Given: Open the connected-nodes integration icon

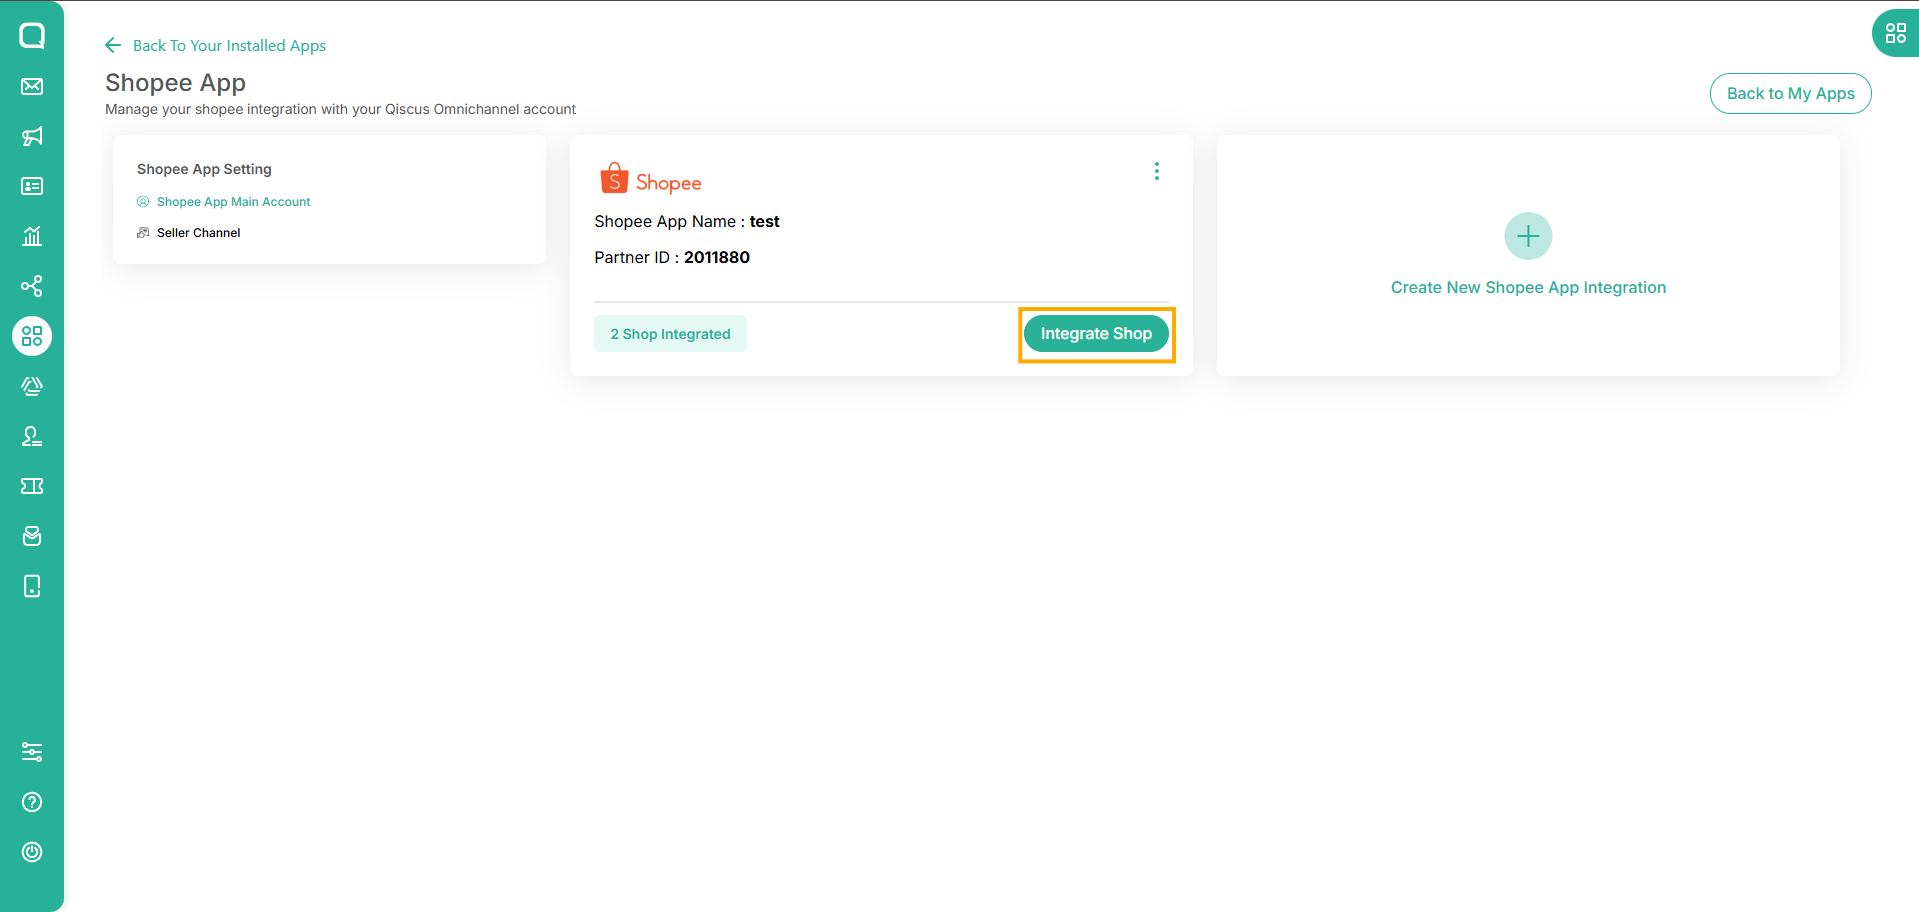Looking at the screenshot, I should [32, 286].
